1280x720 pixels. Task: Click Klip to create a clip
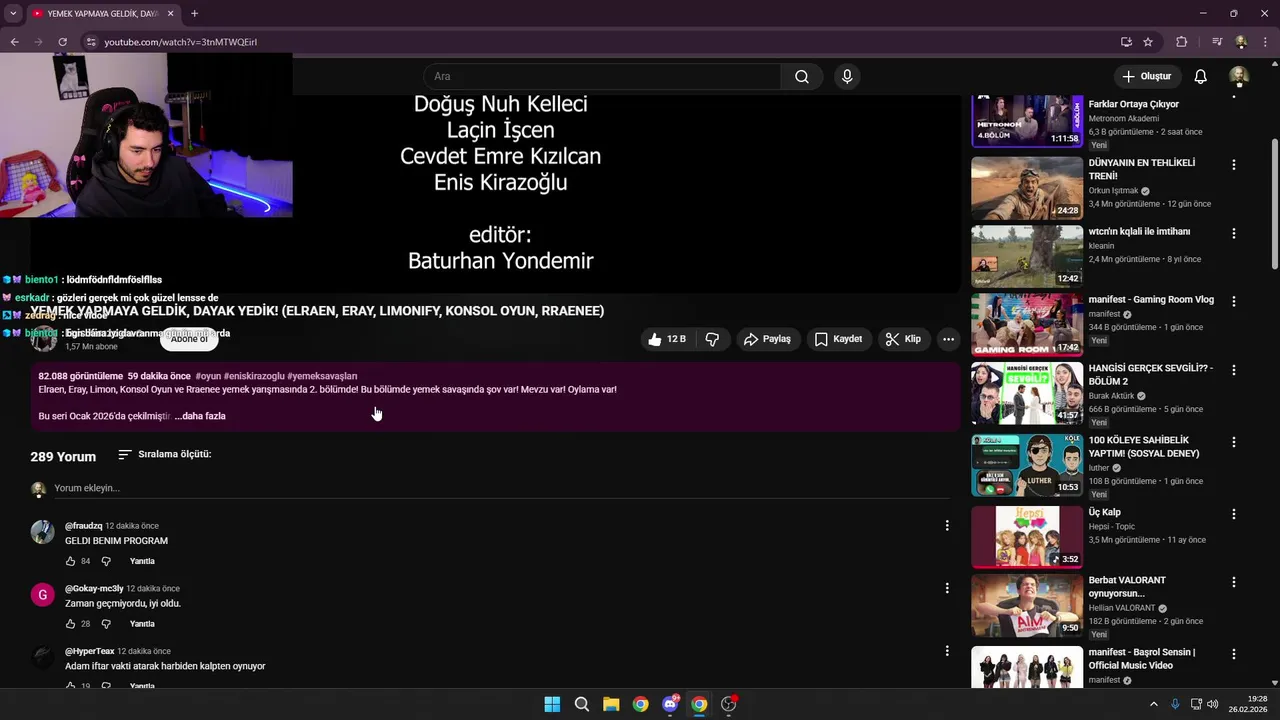pos(903,339)
